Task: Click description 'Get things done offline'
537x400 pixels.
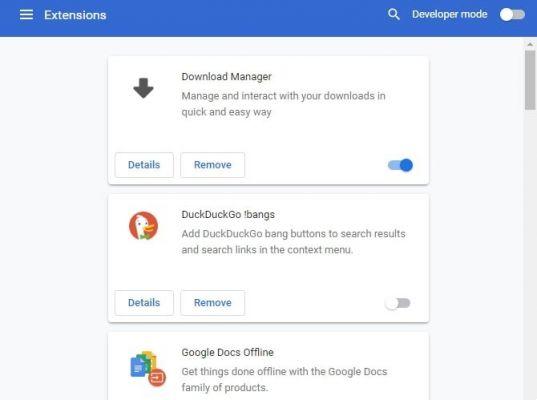Action: (x=284, y=379)
